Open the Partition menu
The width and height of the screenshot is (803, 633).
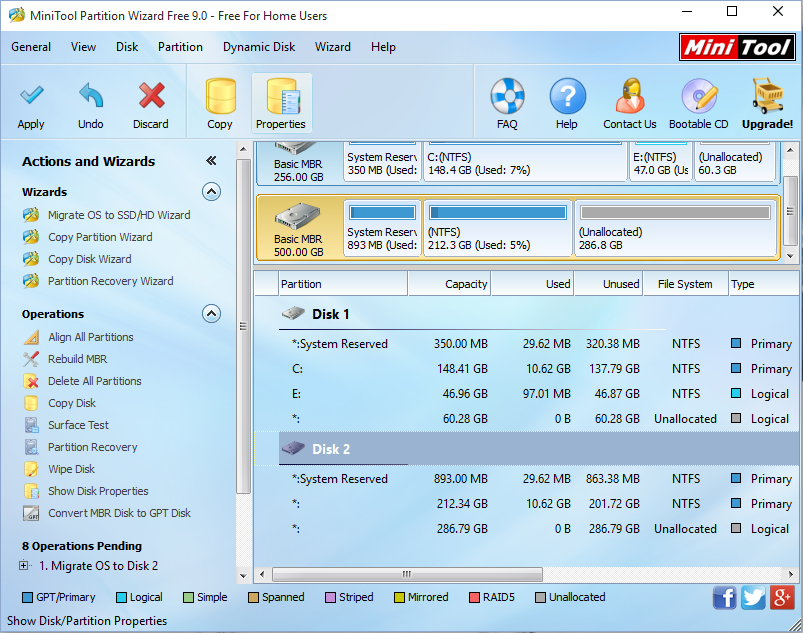coord(180,47)
